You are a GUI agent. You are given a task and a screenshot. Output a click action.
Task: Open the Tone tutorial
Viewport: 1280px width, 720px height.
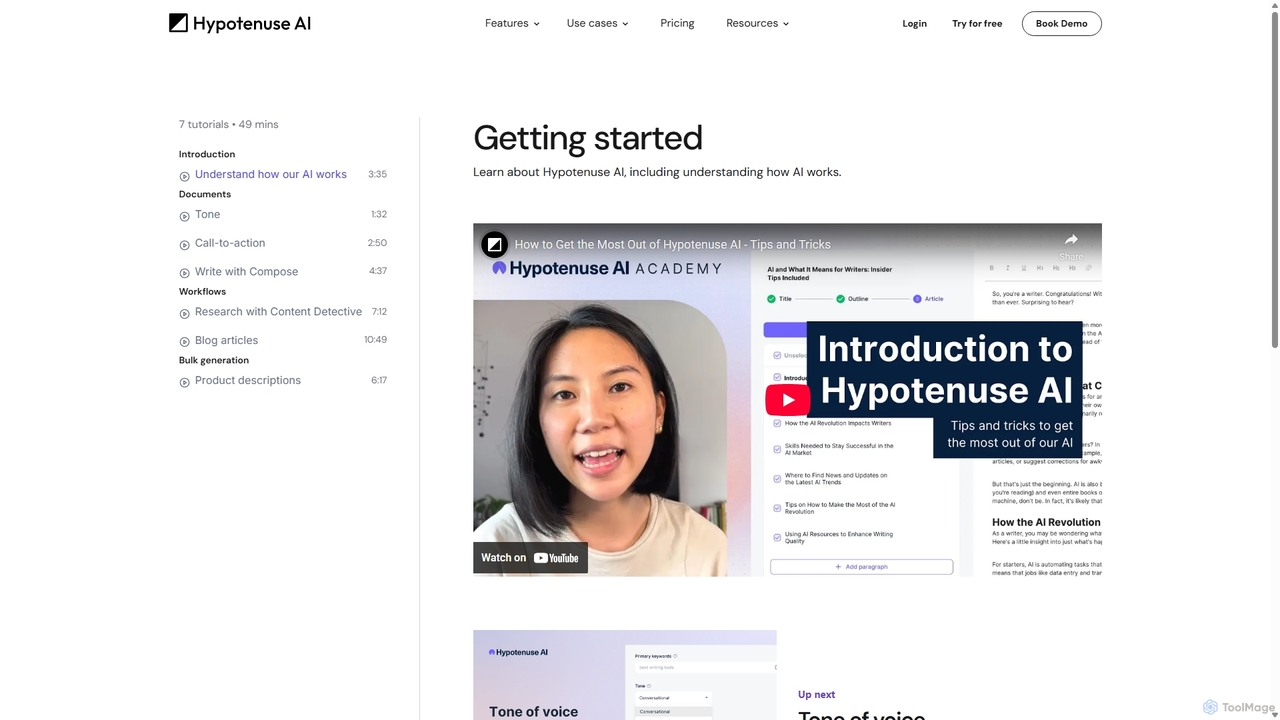point(208,214)
